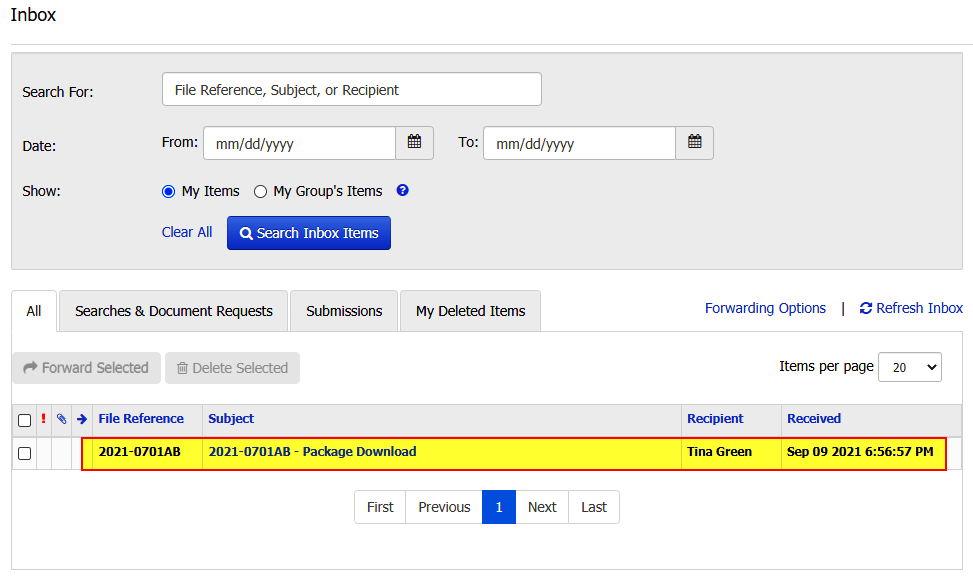Click the Forwarding Options link

(765, 308)
